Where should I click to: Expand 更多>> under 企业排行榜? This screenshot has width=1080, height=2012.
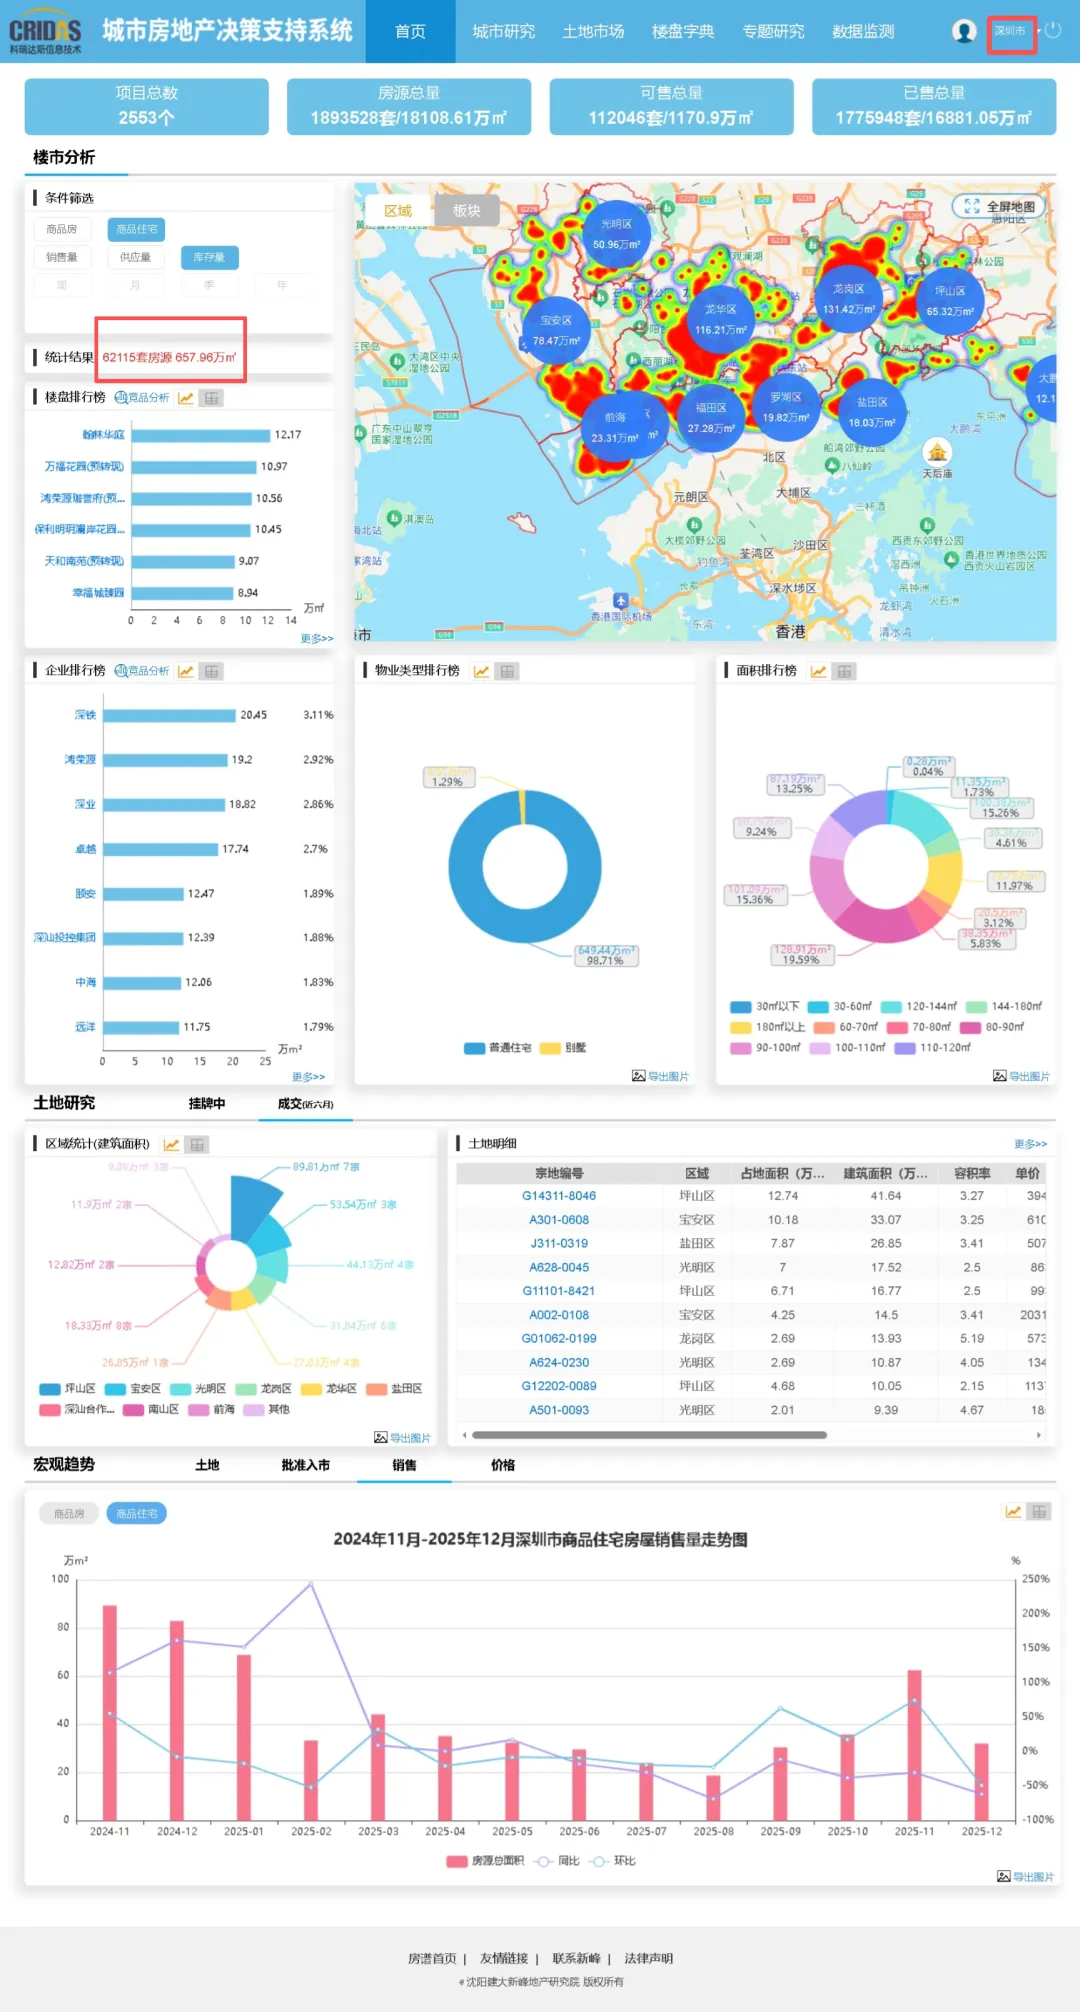[309, 1076]
